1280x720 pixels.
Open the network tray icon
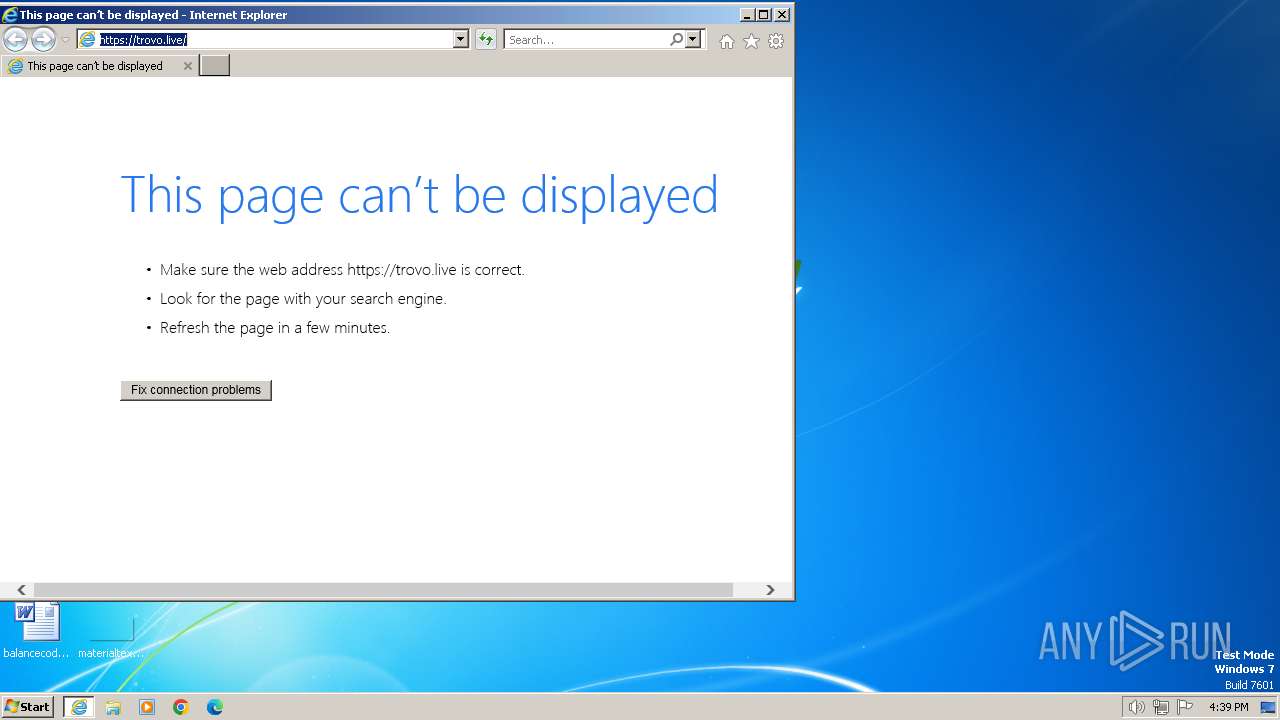click(x=1161, y=707)
